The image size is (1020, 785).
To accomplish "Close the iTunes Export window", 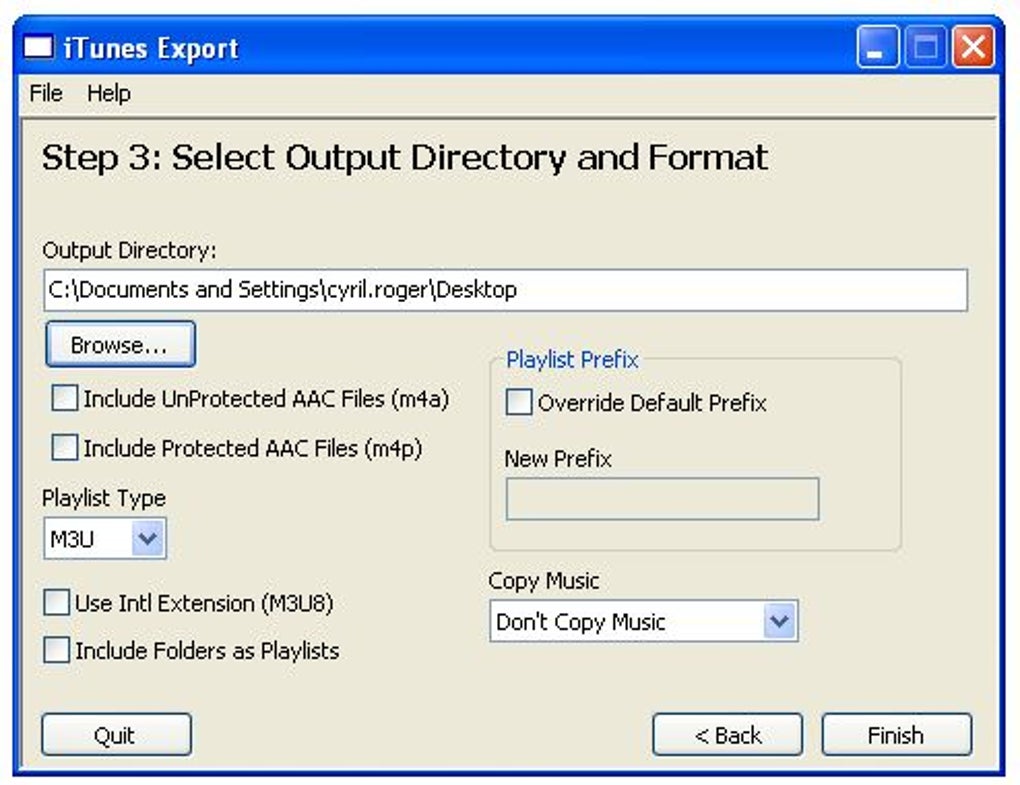I will point(972,48).
